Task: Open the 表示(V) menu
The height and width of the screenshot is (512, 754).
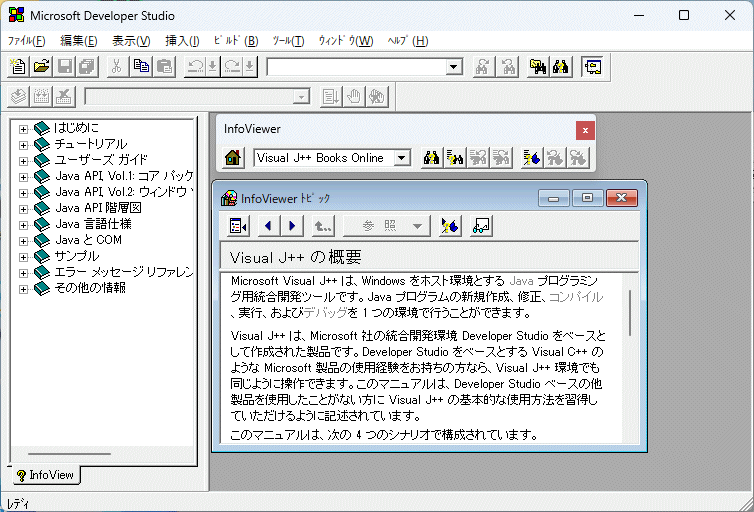Action: click(x=131, y=41)
